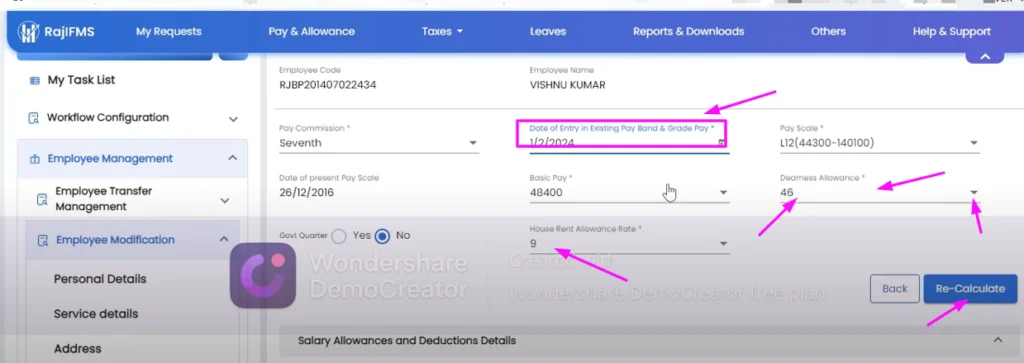Screen dimensions: 1024x363
Task: Click the Back button
Action: point(895,289)
